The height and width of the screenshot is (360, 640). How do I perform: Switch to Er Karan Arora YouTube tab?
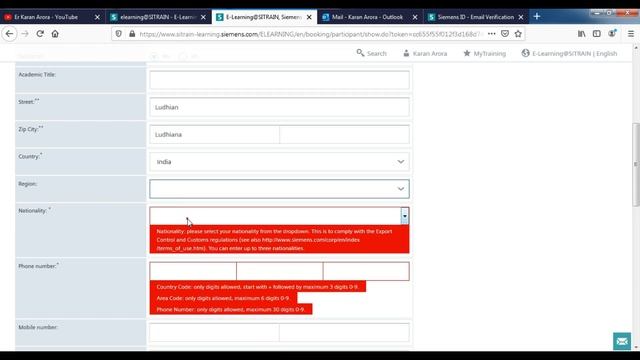point(46,17)
